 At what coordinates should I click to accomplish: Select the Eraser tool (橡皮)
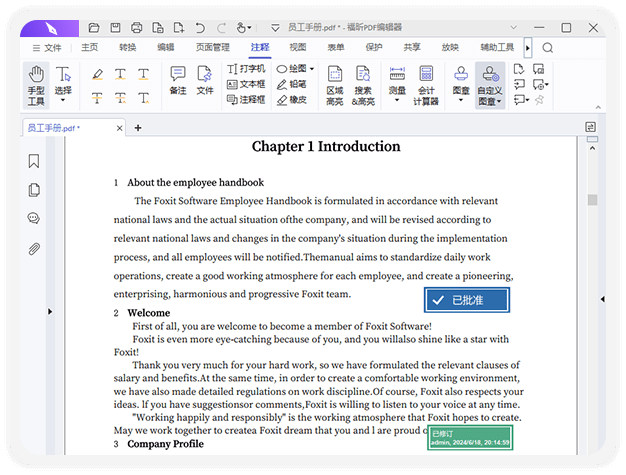click(292, 99)
